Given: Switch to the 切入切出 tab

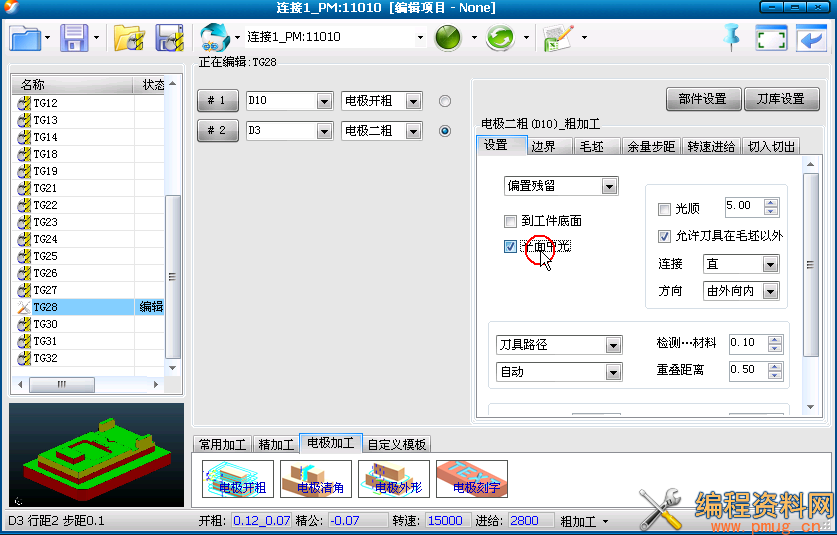Looking at the screenshot, I should tap(771, 146).
